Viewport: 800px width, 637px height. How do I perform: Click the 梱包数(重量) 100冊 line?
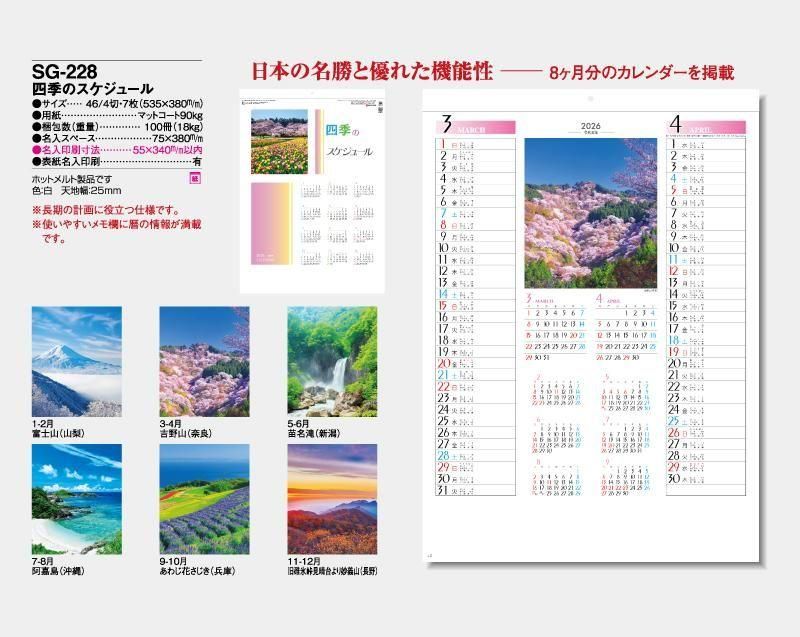coord(117,126)
